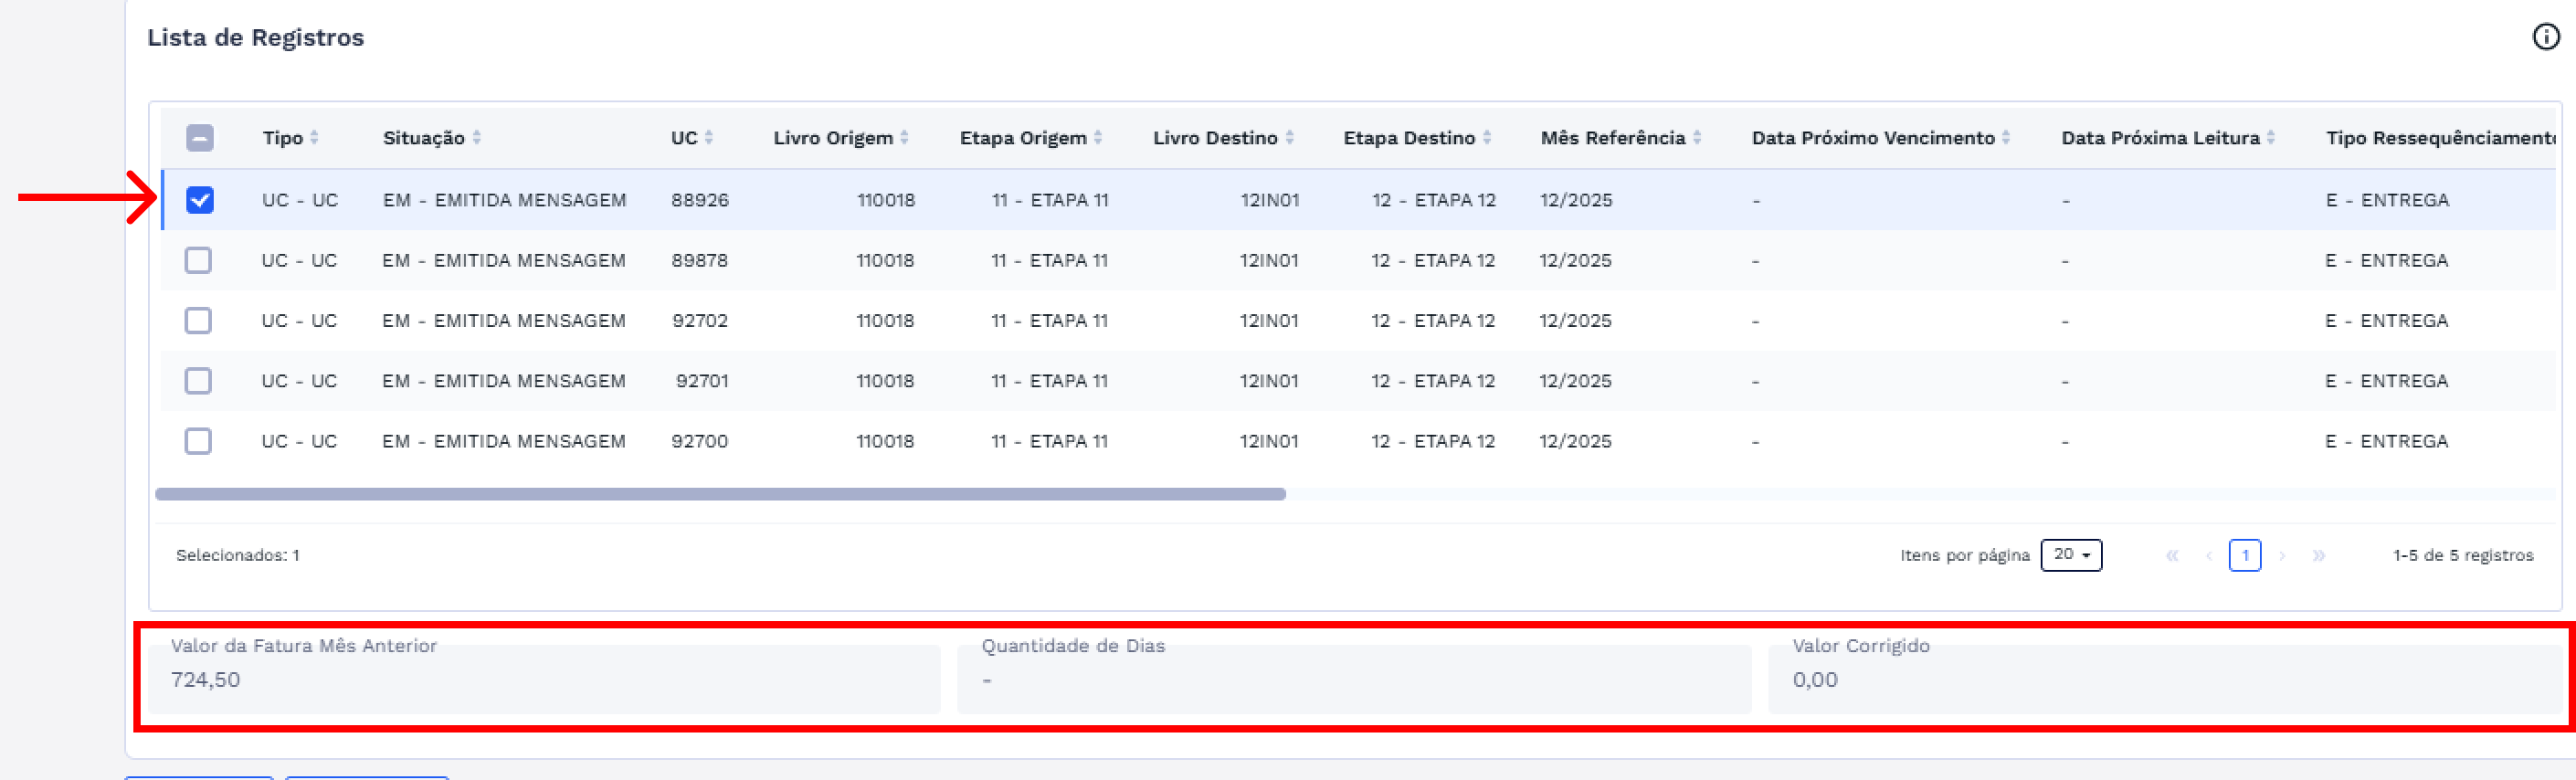2576x780 pixels.
Task: Click the UC cell 92700
Action: click(699, 441)
